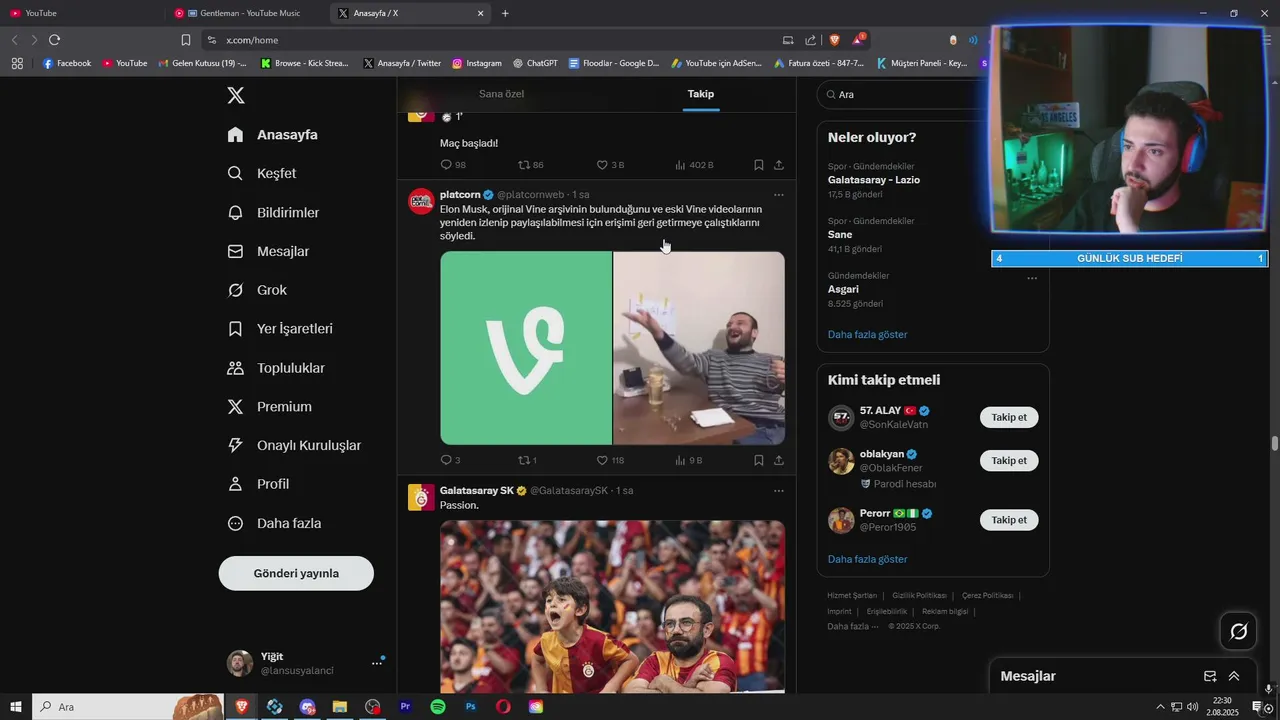Open more options for platcorn post
This screenshot has width=1280, height=720.
tap(778, 195)
